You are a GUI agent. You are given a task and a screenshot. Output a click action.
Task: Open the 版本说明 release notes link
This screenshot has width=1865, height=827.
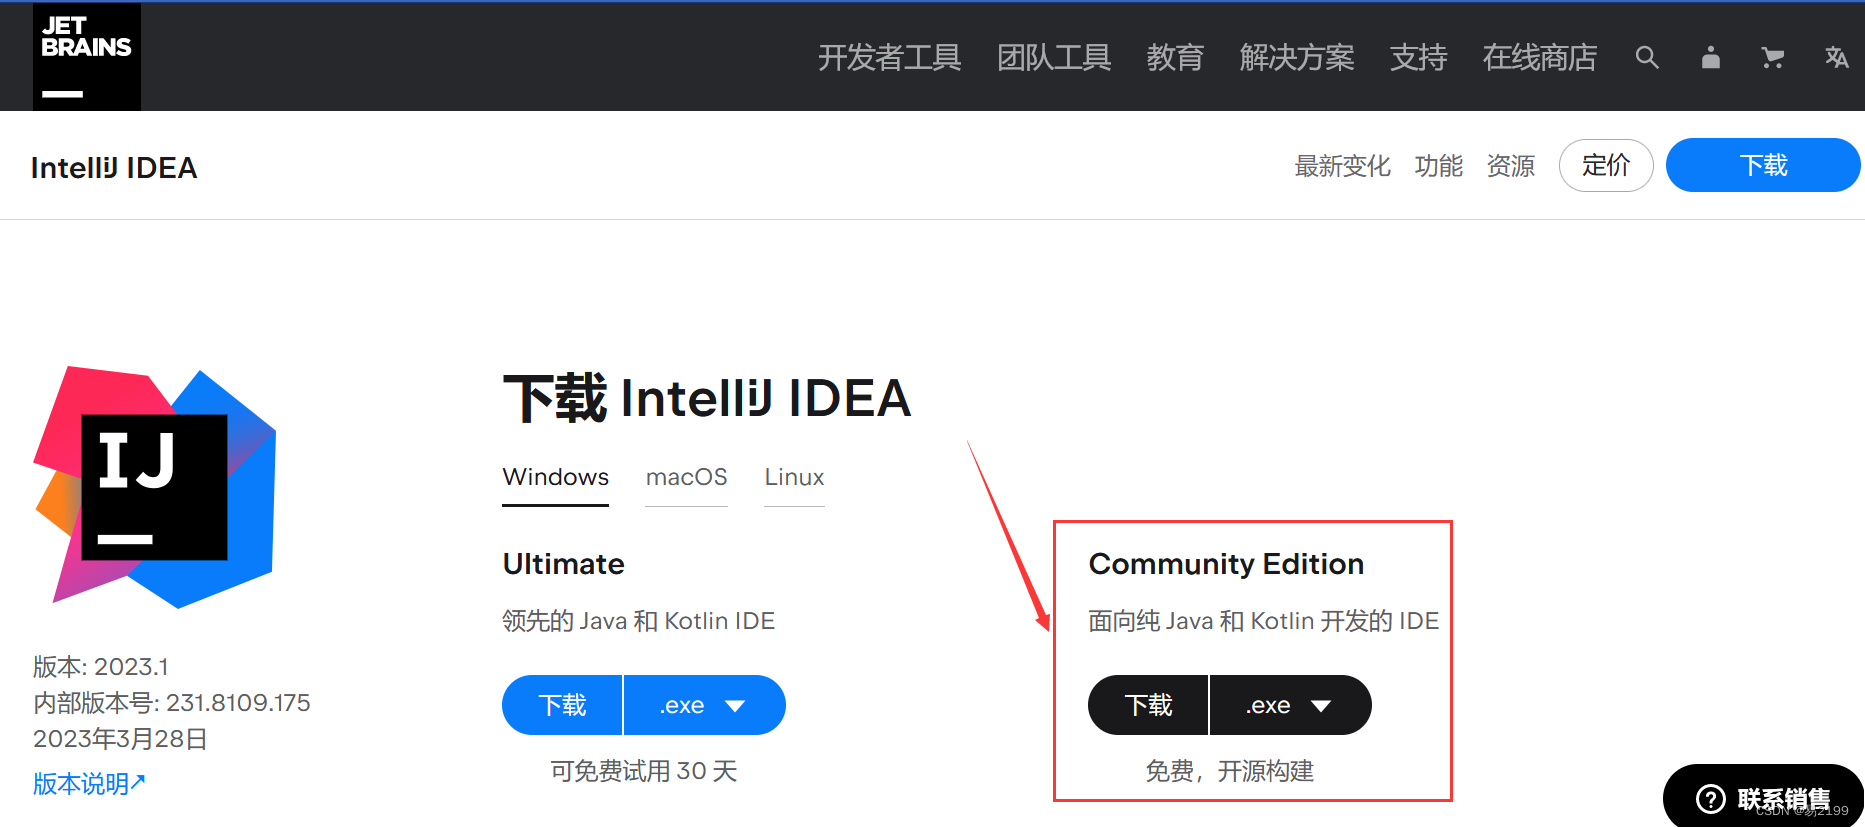[89, 784]
